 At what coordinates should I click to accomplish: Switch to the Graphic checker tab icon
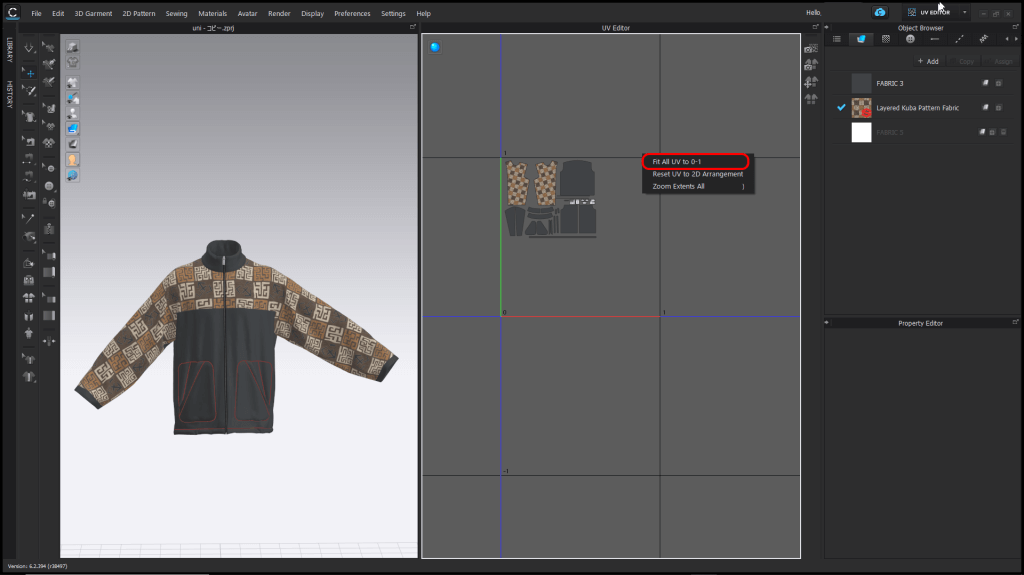point(886,39)
